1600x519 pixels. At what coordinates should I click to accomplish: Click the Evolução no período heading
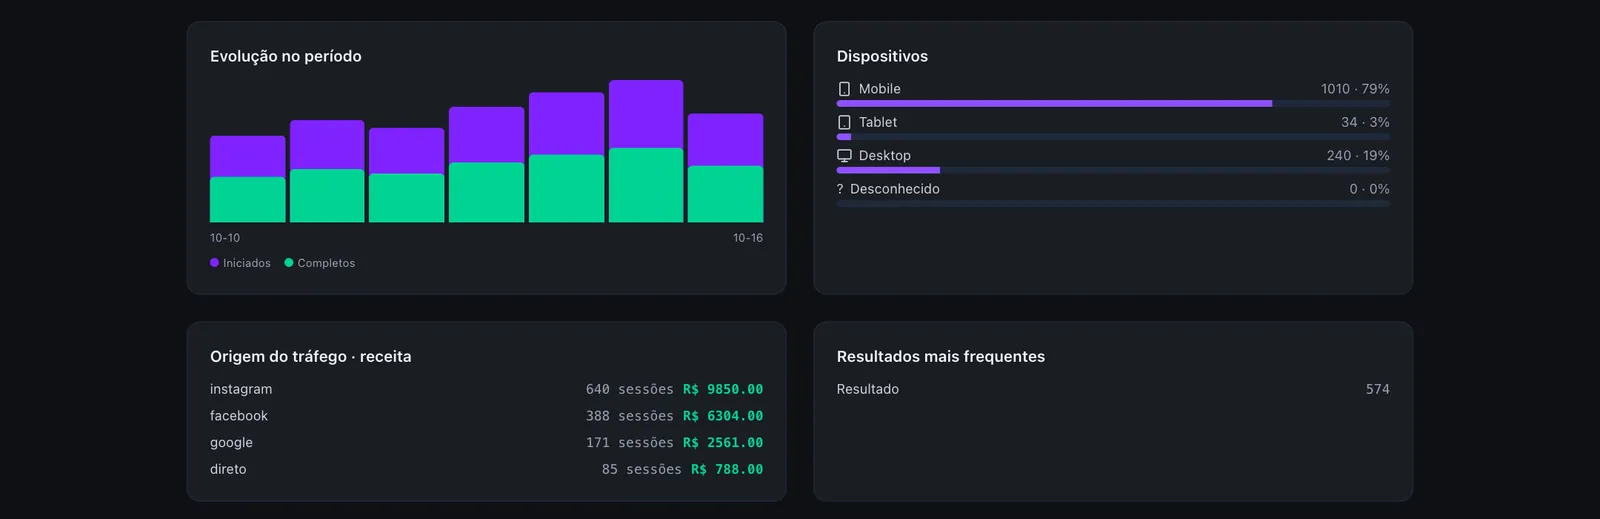tap(286, 56)
